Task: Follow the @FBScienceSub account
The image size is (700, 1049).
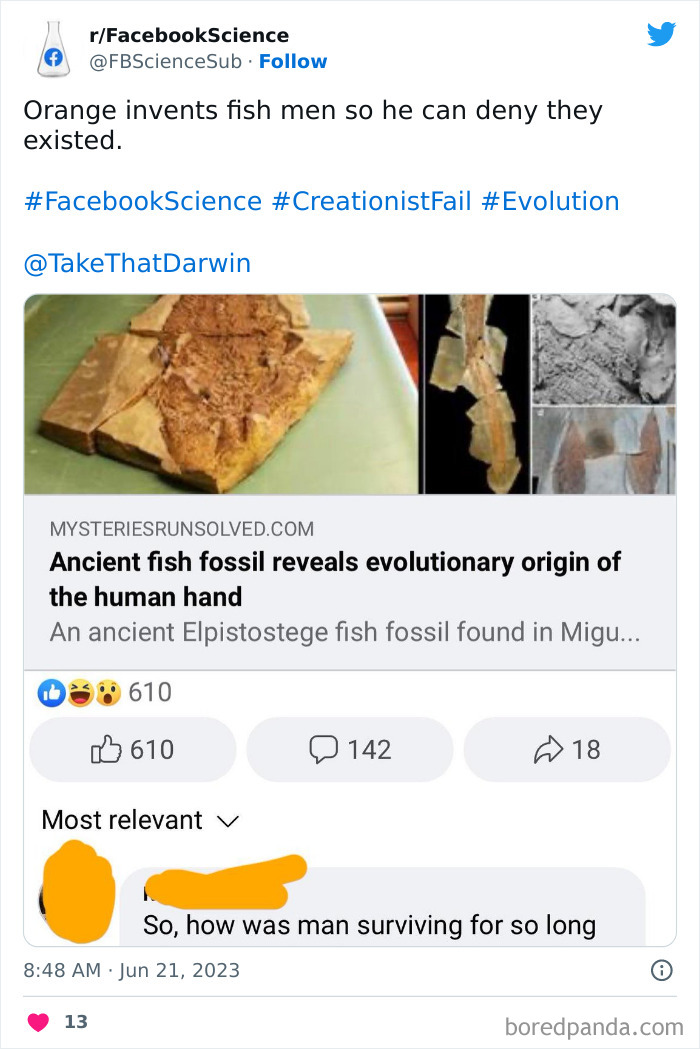Action: pyautogui.click(x=293, y=61)
